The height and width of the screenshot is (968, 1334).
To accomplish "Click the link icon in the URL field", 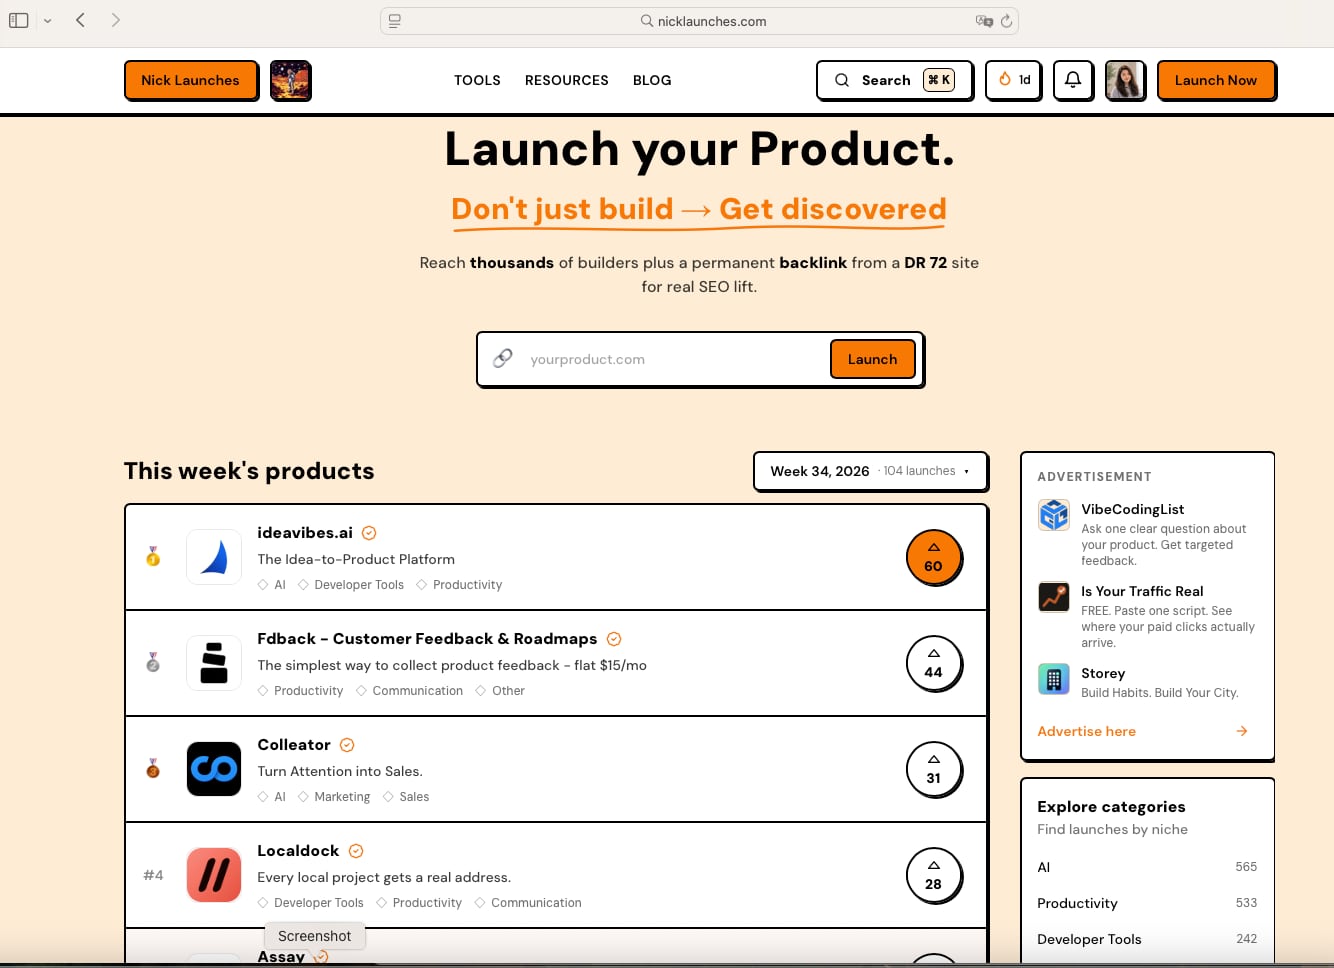I will (x=503, y=358).
